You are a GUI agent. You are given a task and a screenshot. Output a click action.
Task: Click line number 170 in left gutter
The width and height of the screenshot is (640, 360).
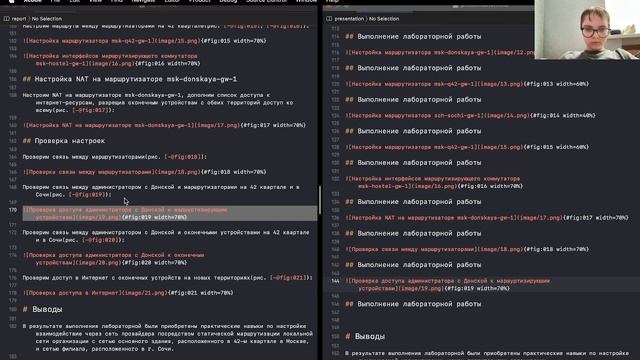point(13,210)
